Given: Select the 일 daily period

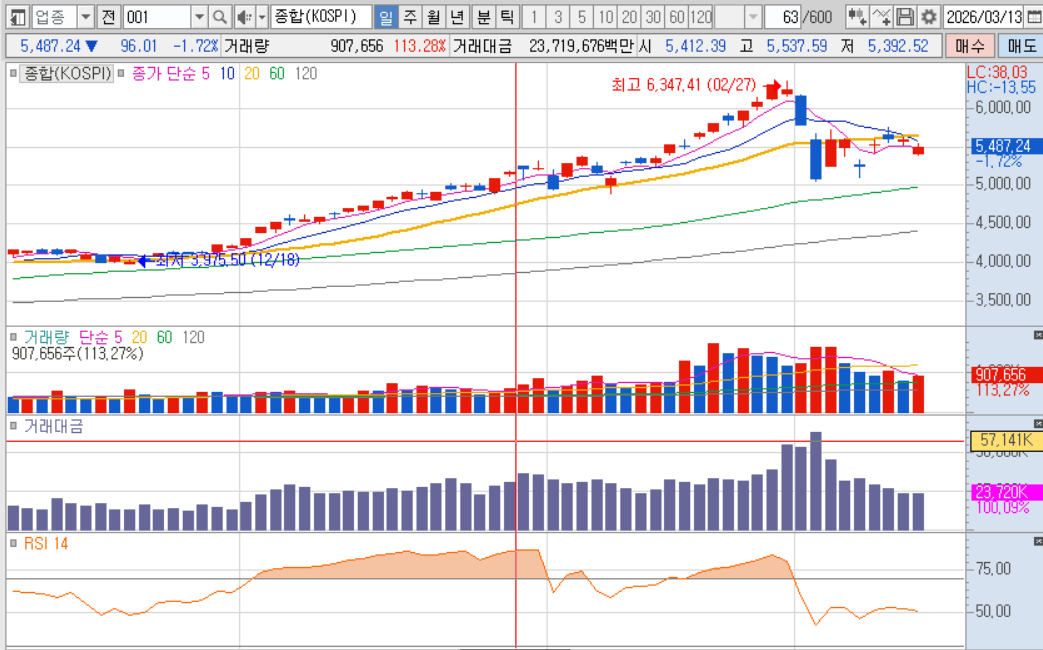Looking at the screenshot, I should 386,17.
